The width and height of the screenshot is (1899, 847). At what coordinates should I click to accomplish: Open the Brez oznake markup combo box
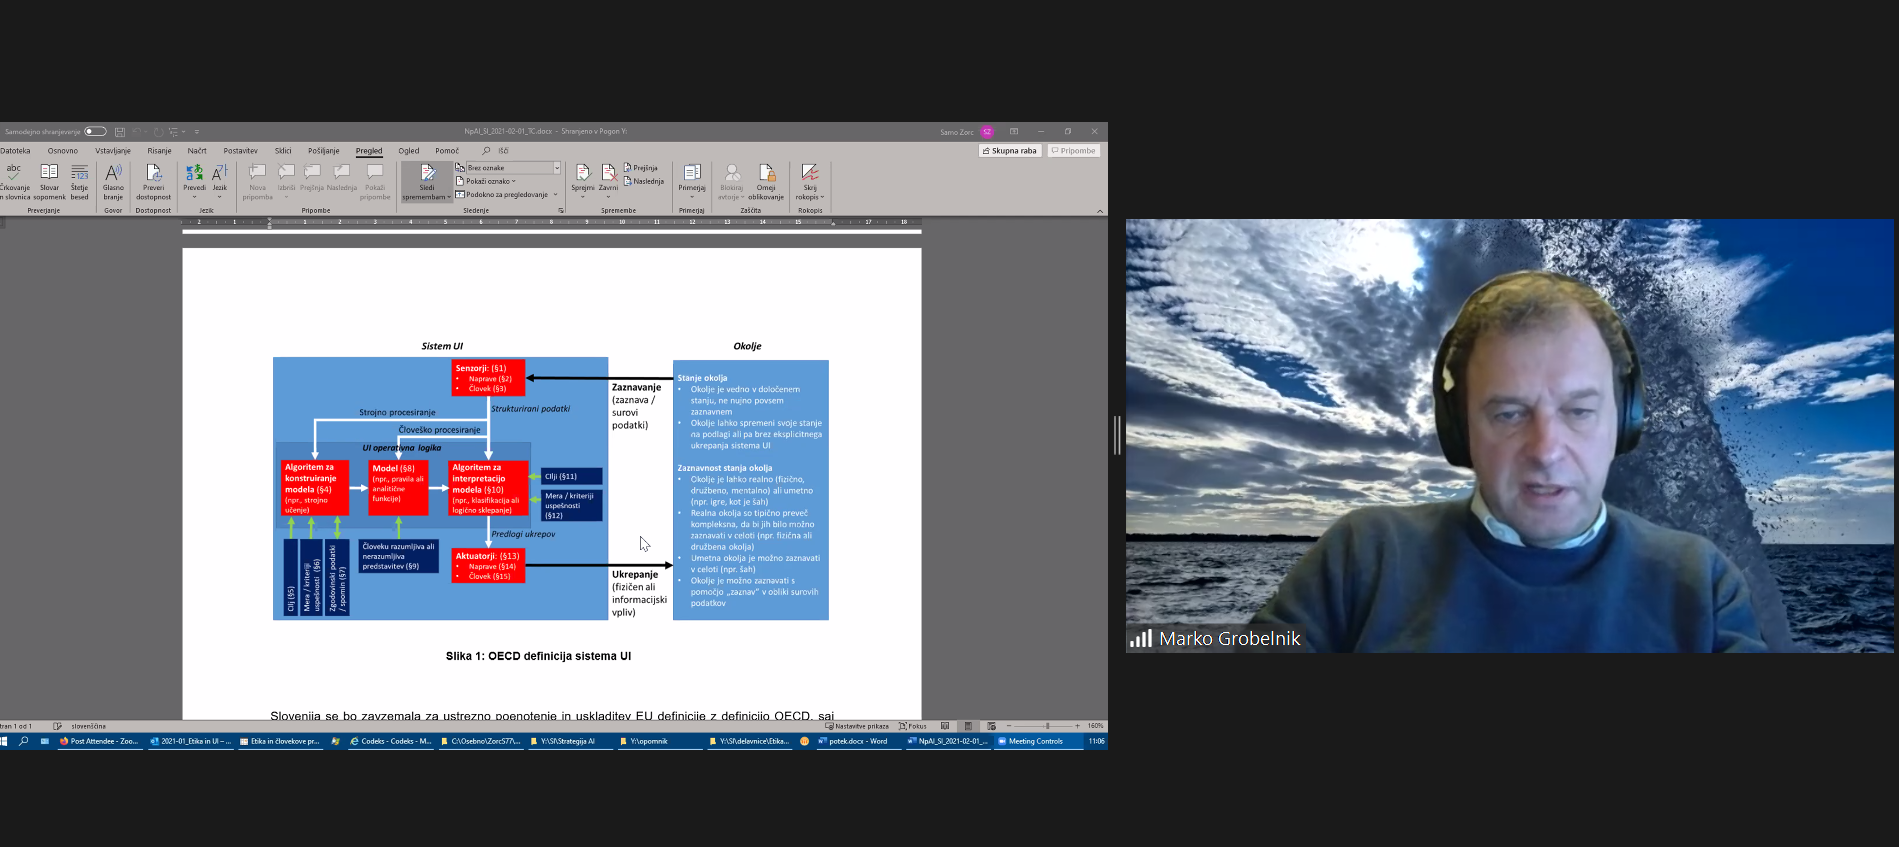tap(508, 168)
